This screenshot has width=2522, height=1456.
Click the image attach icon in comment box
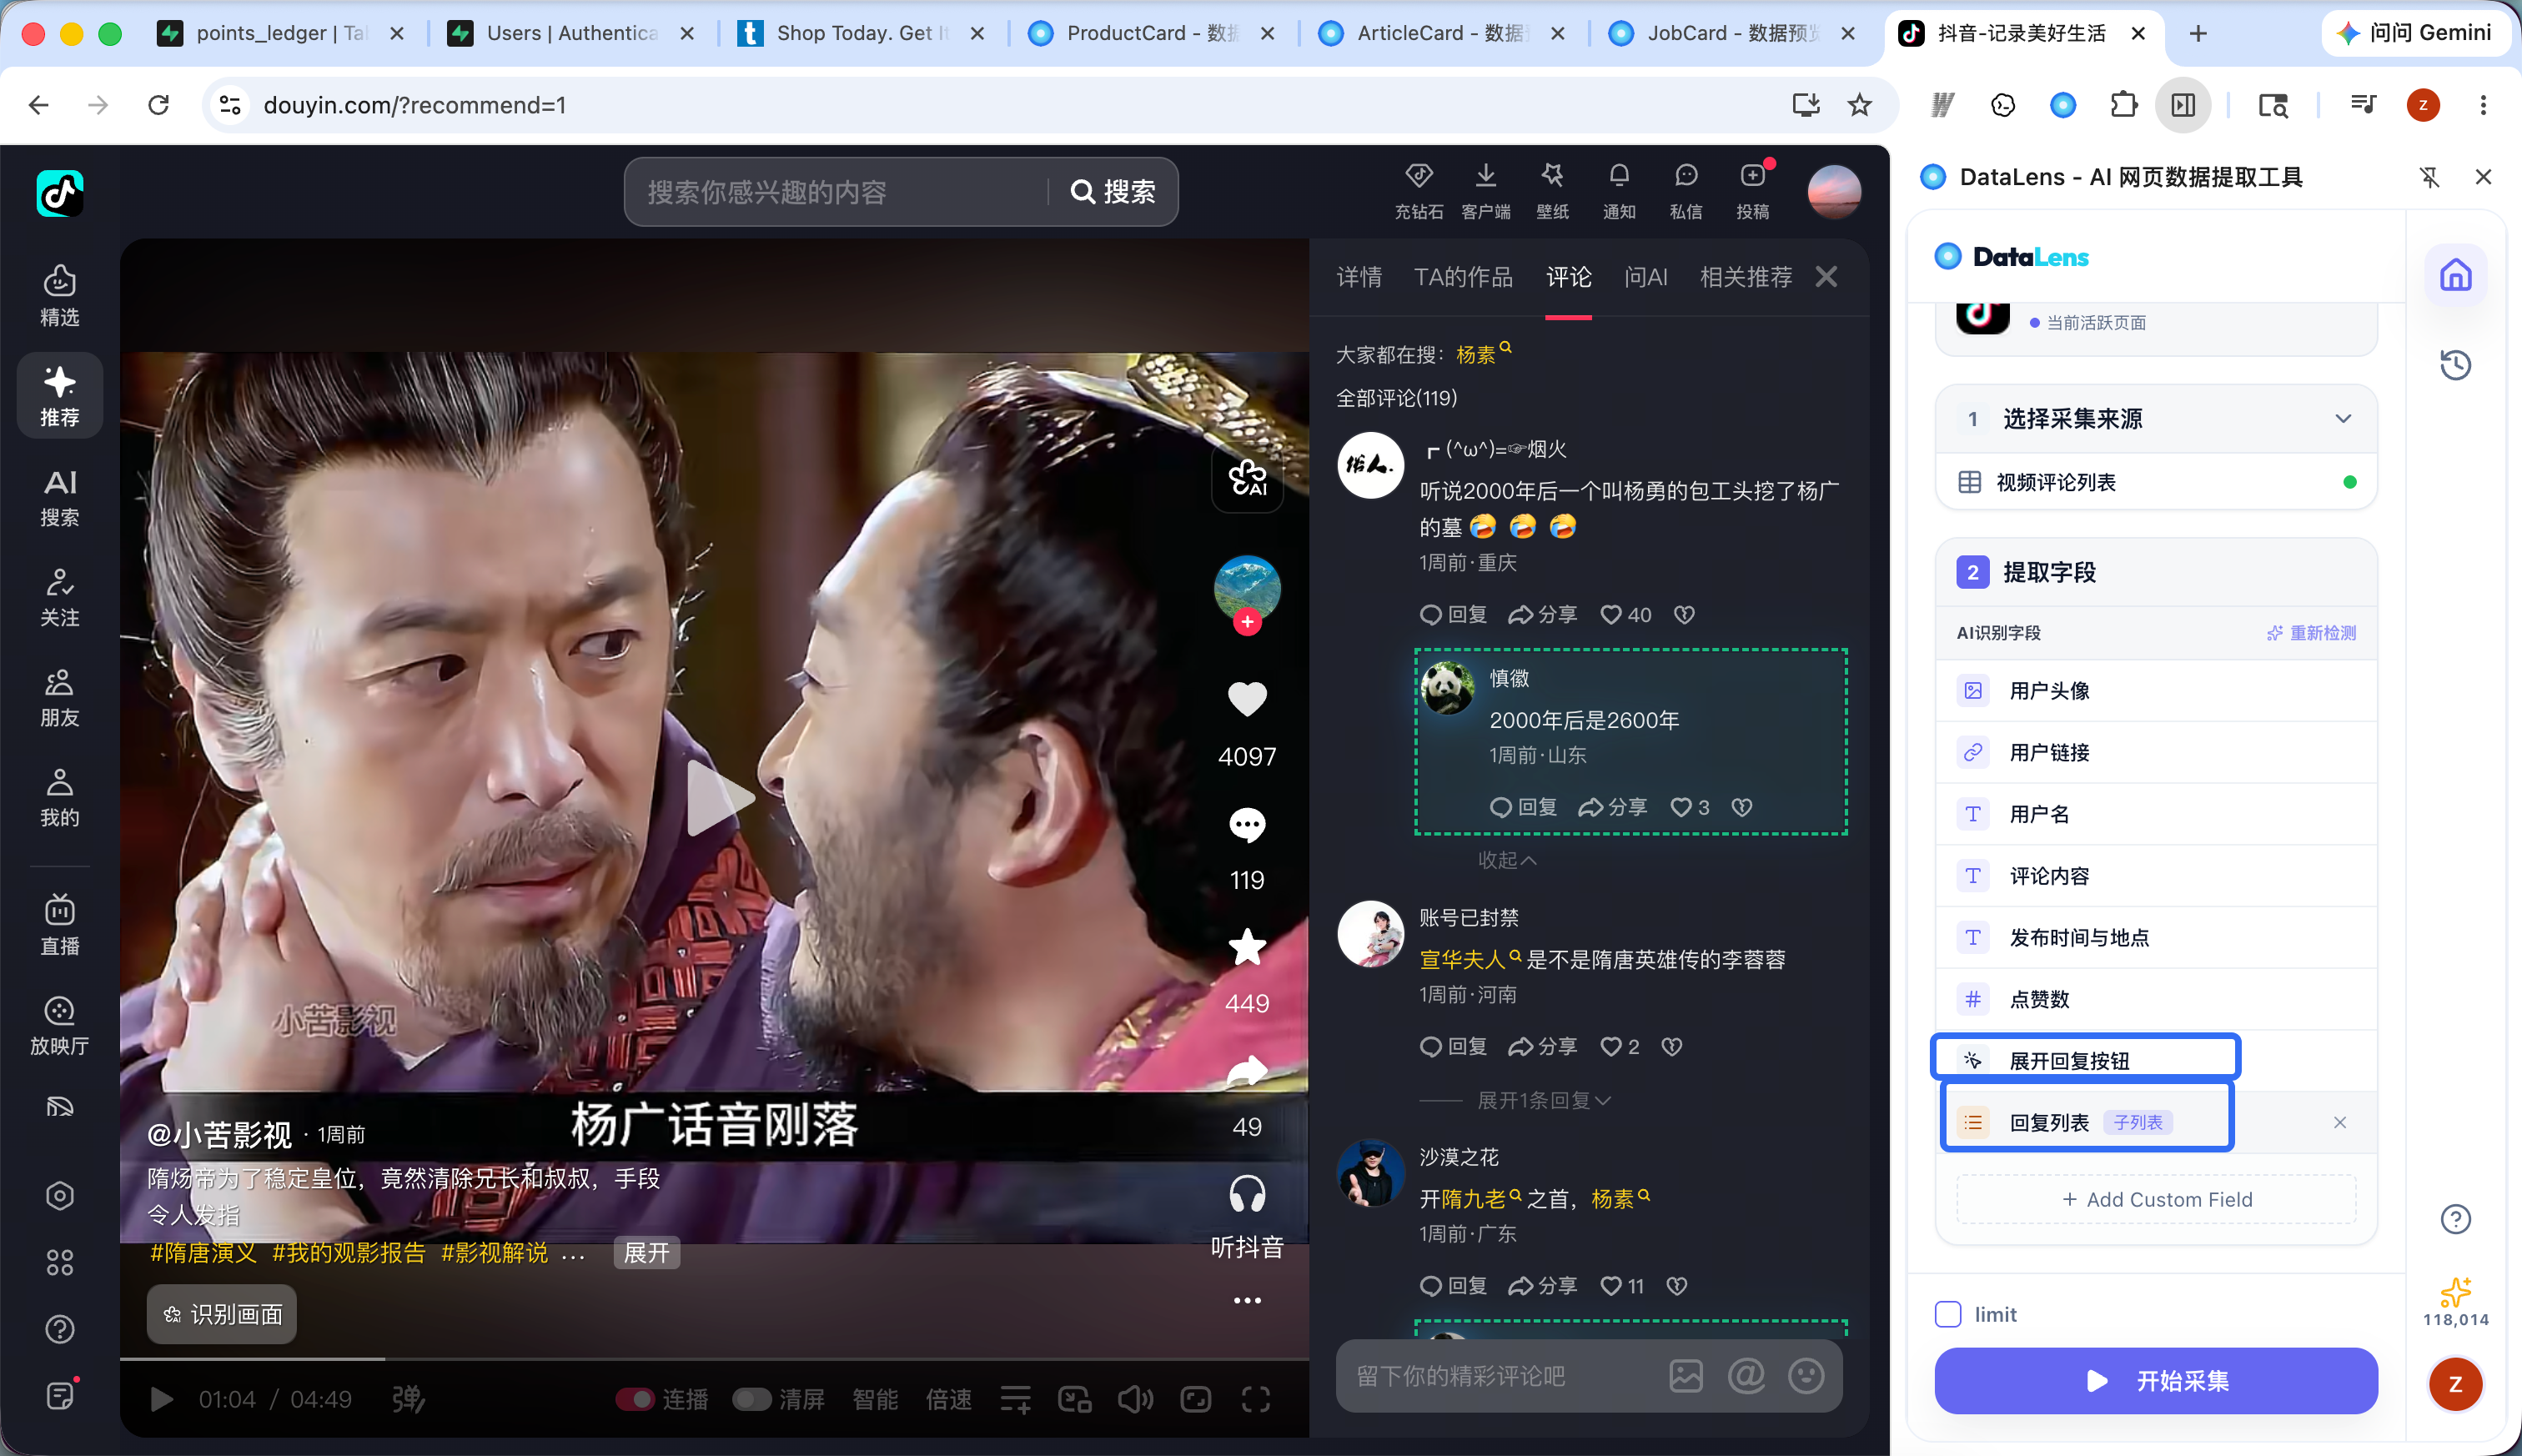click(x=1686, y=1376)
